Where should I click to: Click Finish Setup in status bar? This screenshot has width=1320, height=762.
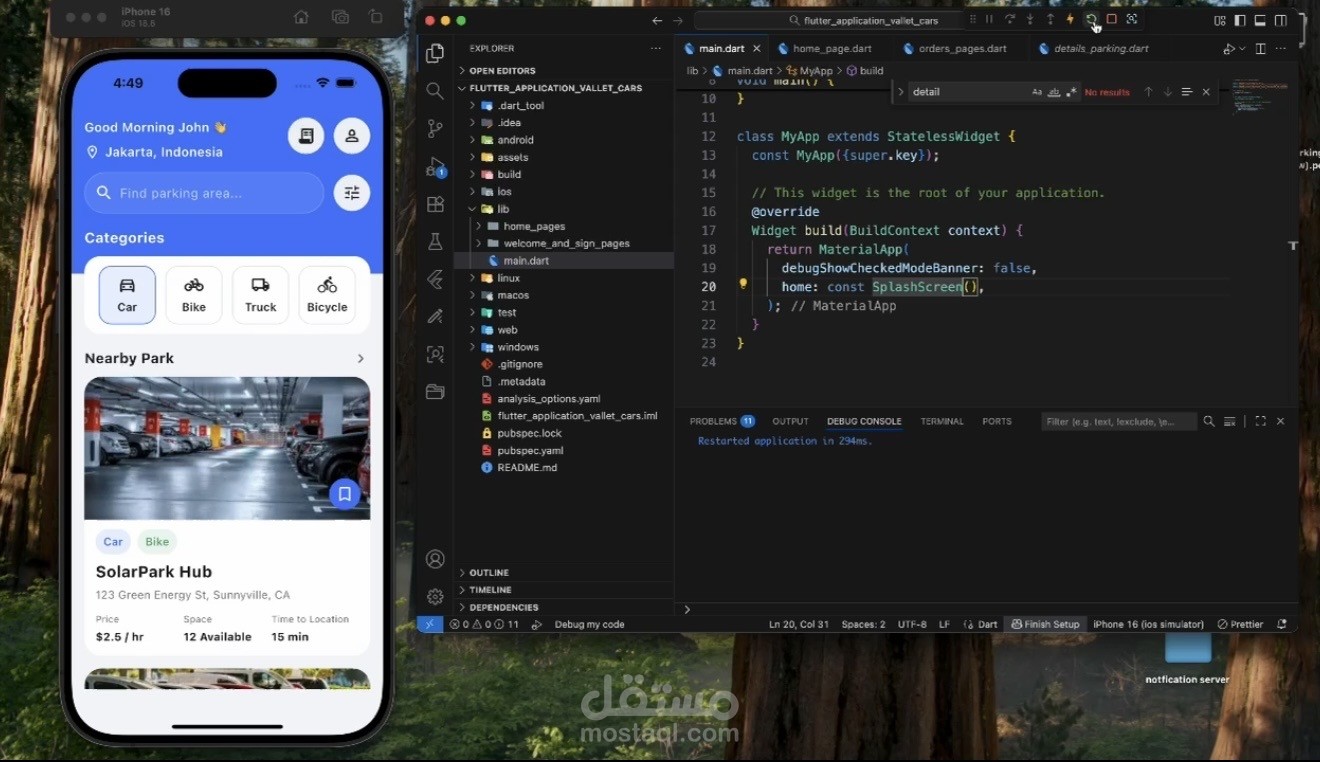point(1045,624)
